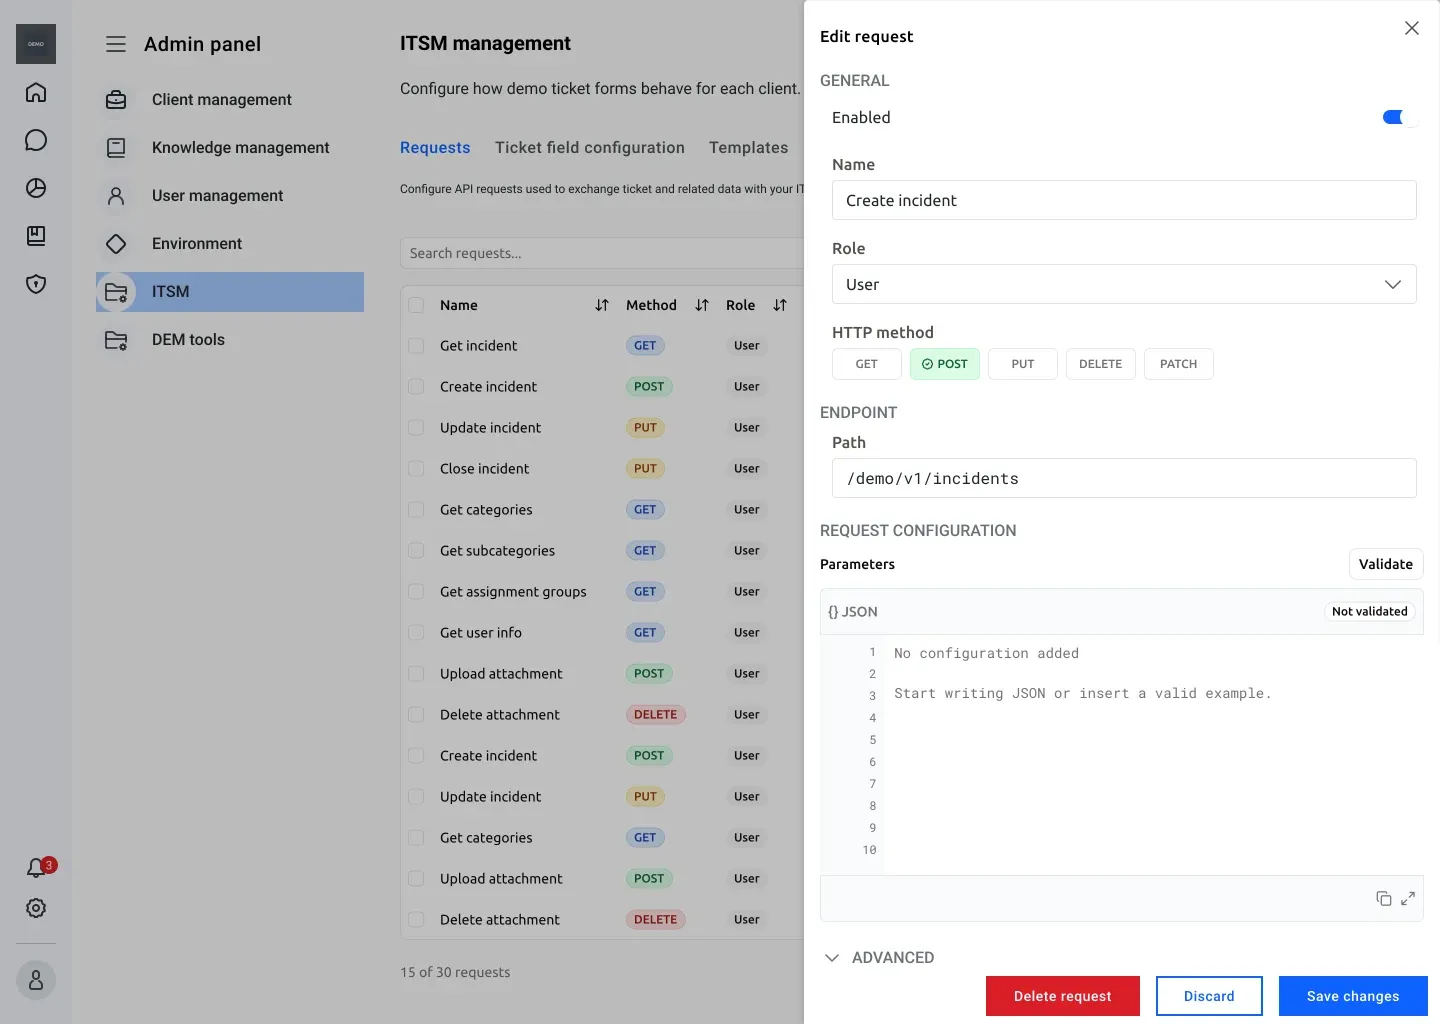Click Save changes button
The image size is (1440, 1024).
click(1353, 996)
